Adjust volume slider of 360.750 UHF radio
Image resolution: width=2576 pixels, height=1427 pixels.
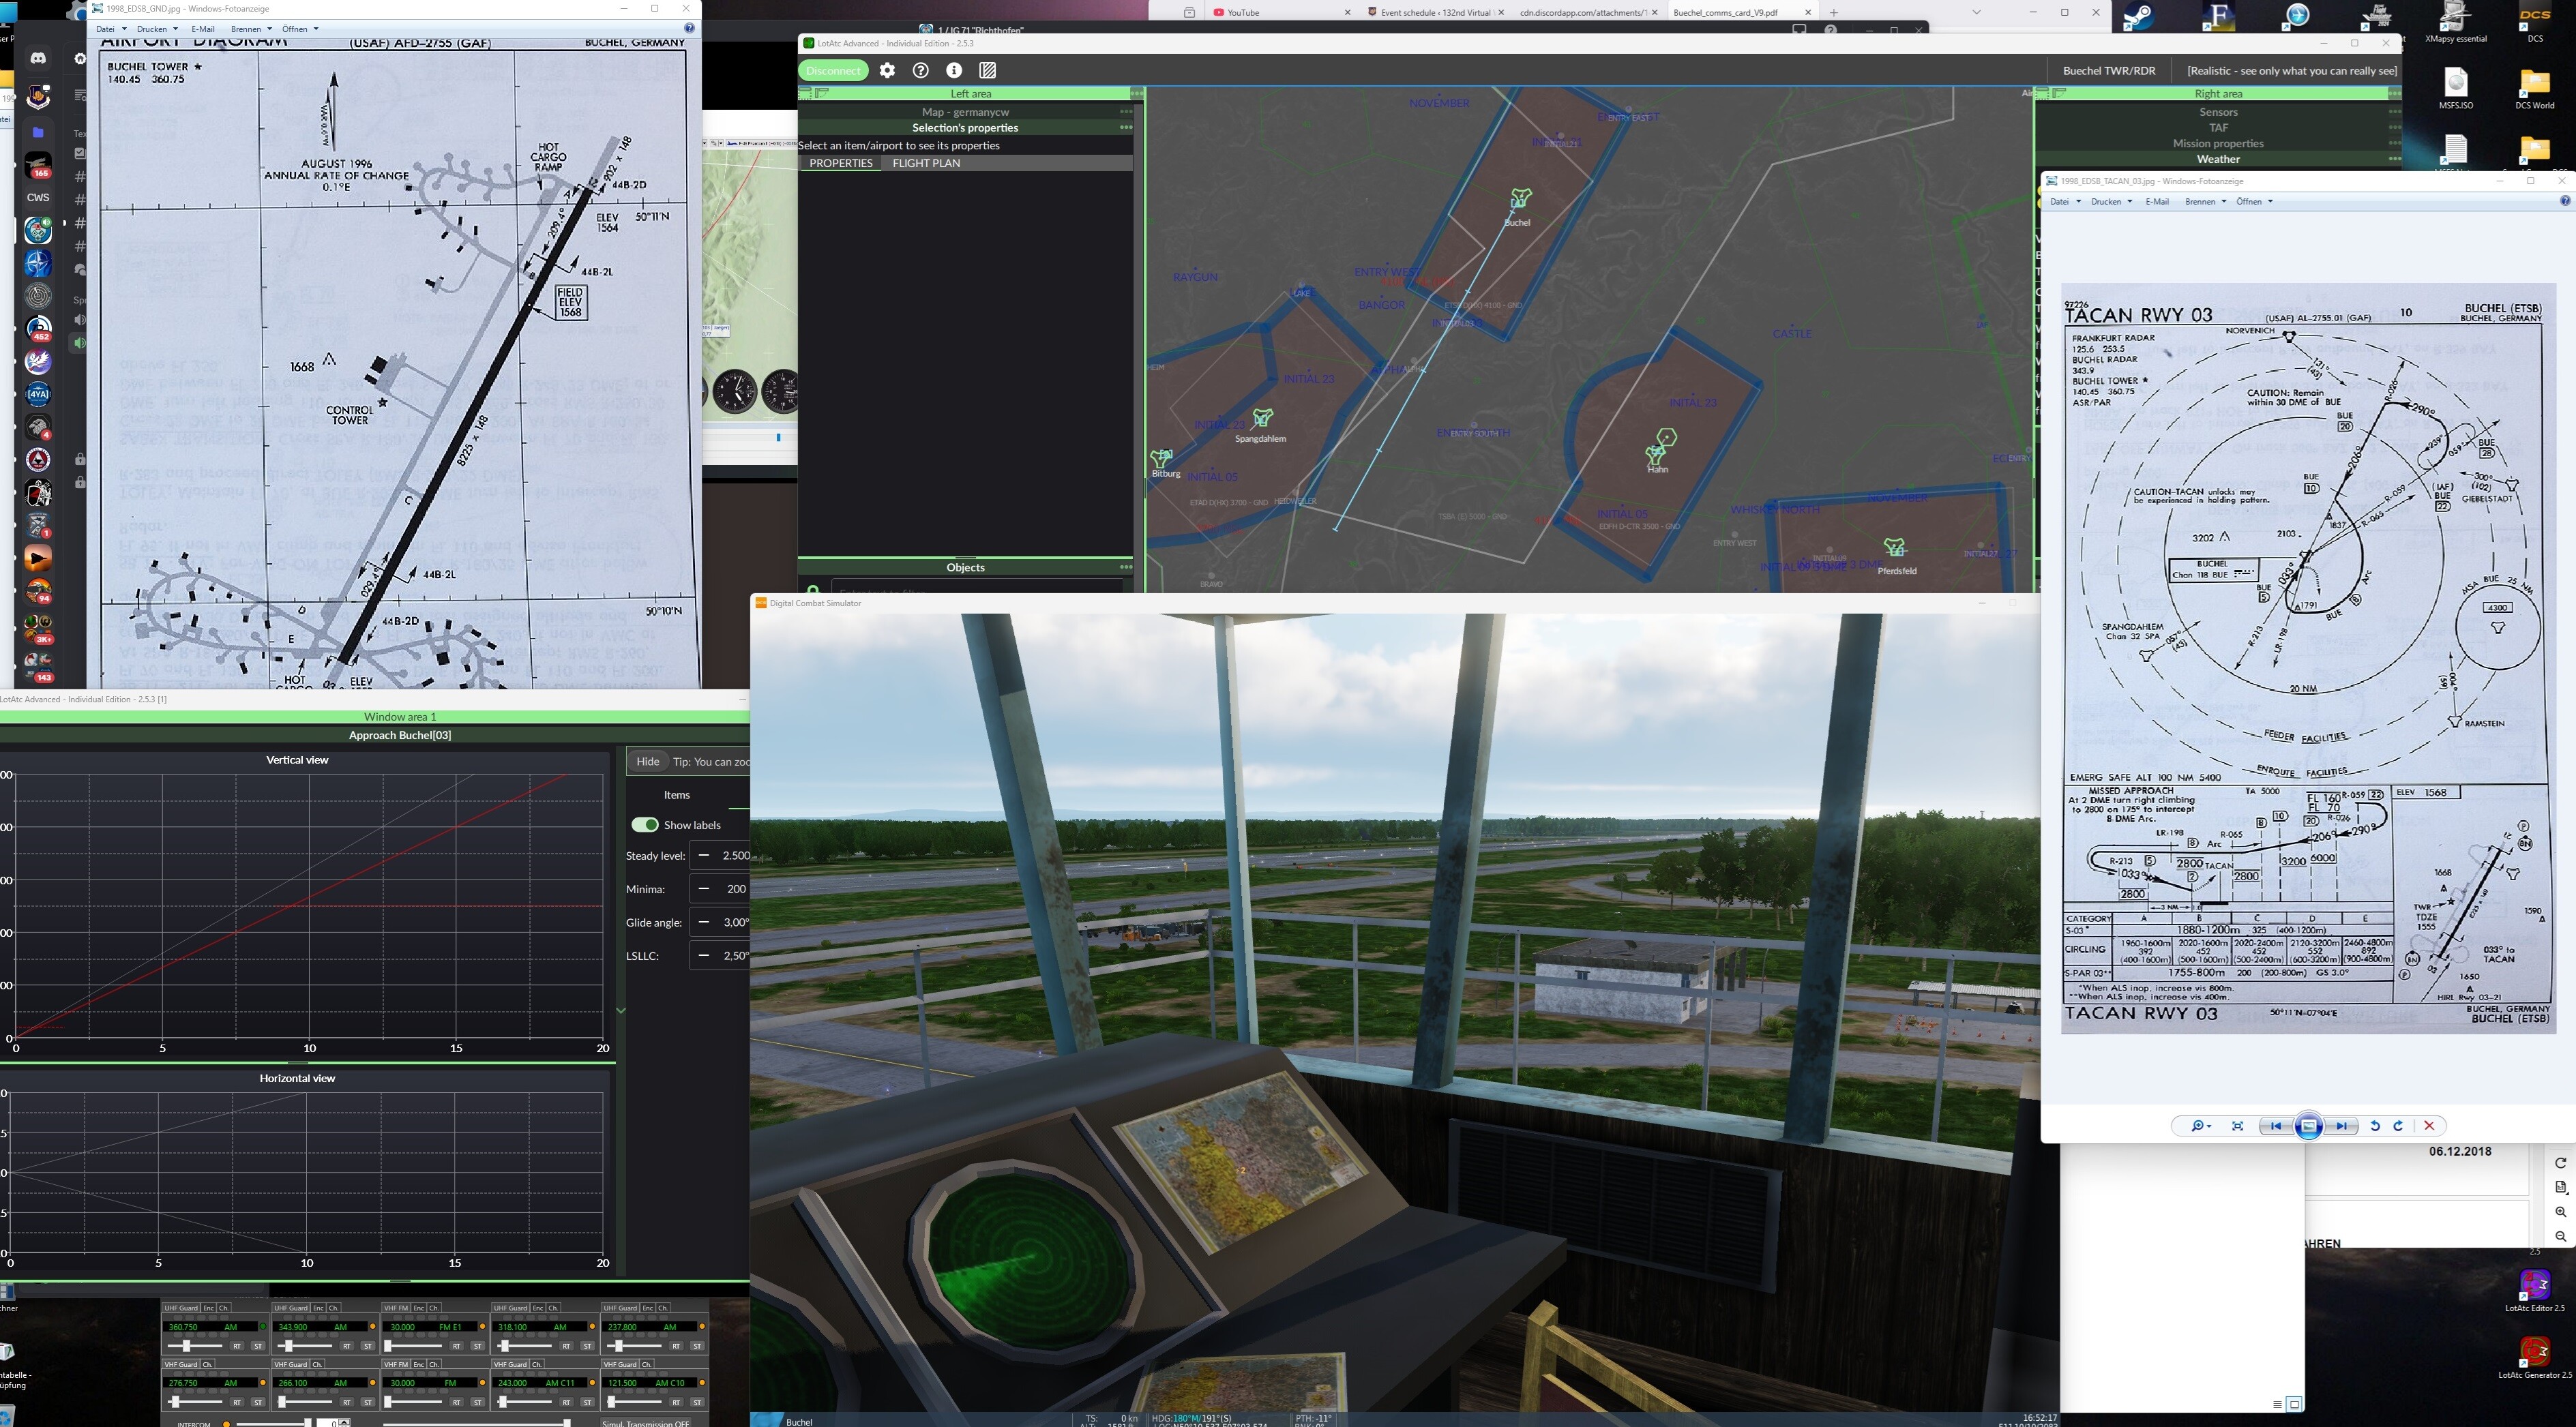(187, 1346)
